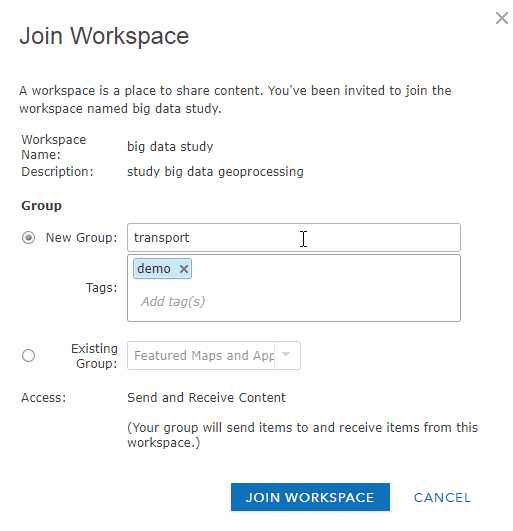Remove the demo tag using its x
The width and height of the screenshot is (513, 531).
pyautogui.click(x=184, y=269)
